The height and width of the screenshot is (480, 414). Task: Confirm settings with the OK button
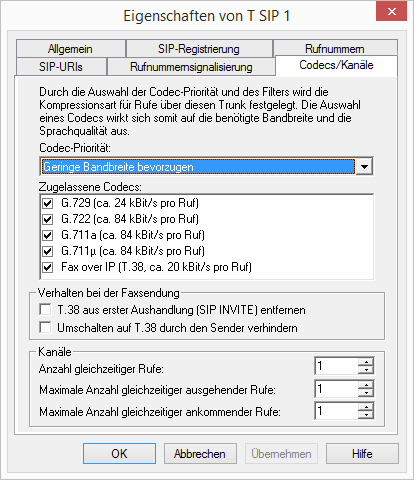tap(119, 453)
